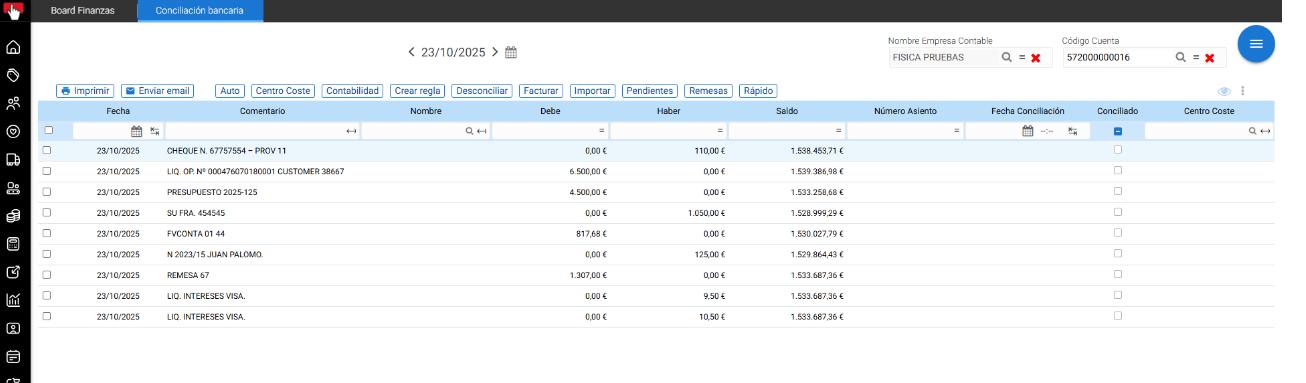This screenshot has width=1306, height=383.
Task: Select row checkbox for PRESUPUESTO 2025-125
Action: click(47, 192)
